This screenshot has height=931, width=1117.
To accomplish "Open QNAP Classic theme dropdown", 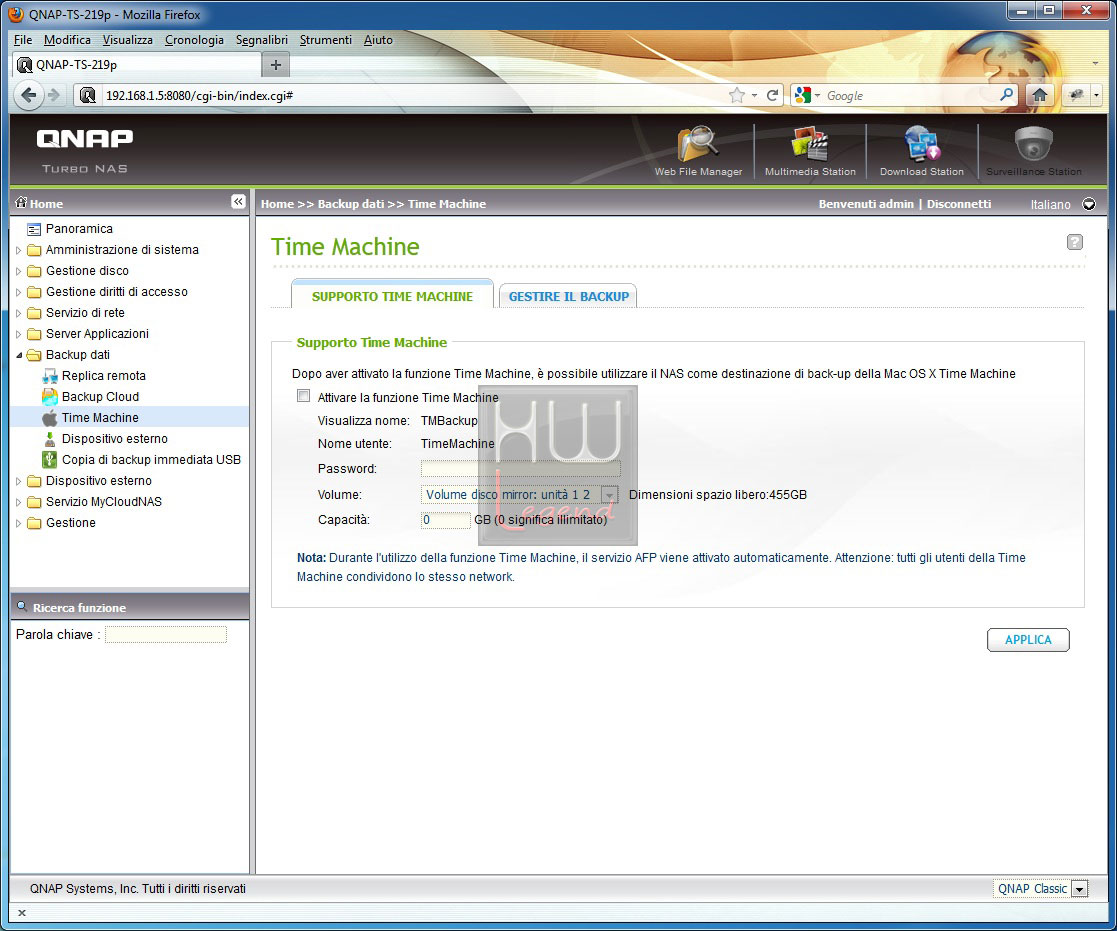I will pyautogui.click(x=1080, y=889).
